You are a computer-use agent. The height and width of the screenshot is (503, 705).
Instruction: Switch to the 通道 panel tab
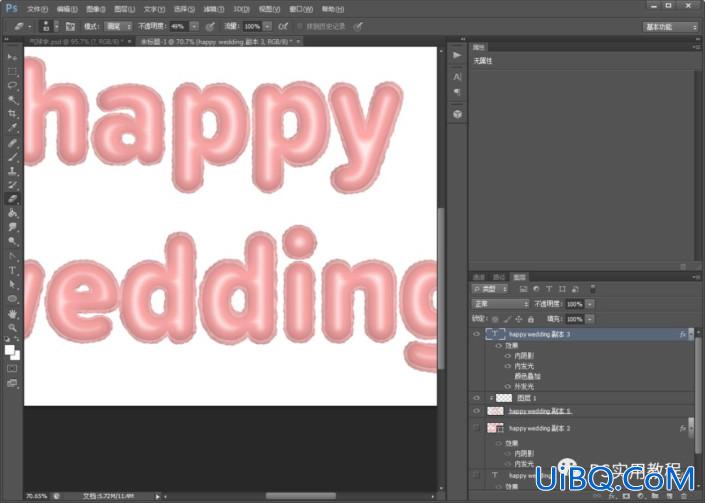tap(479, 277)
